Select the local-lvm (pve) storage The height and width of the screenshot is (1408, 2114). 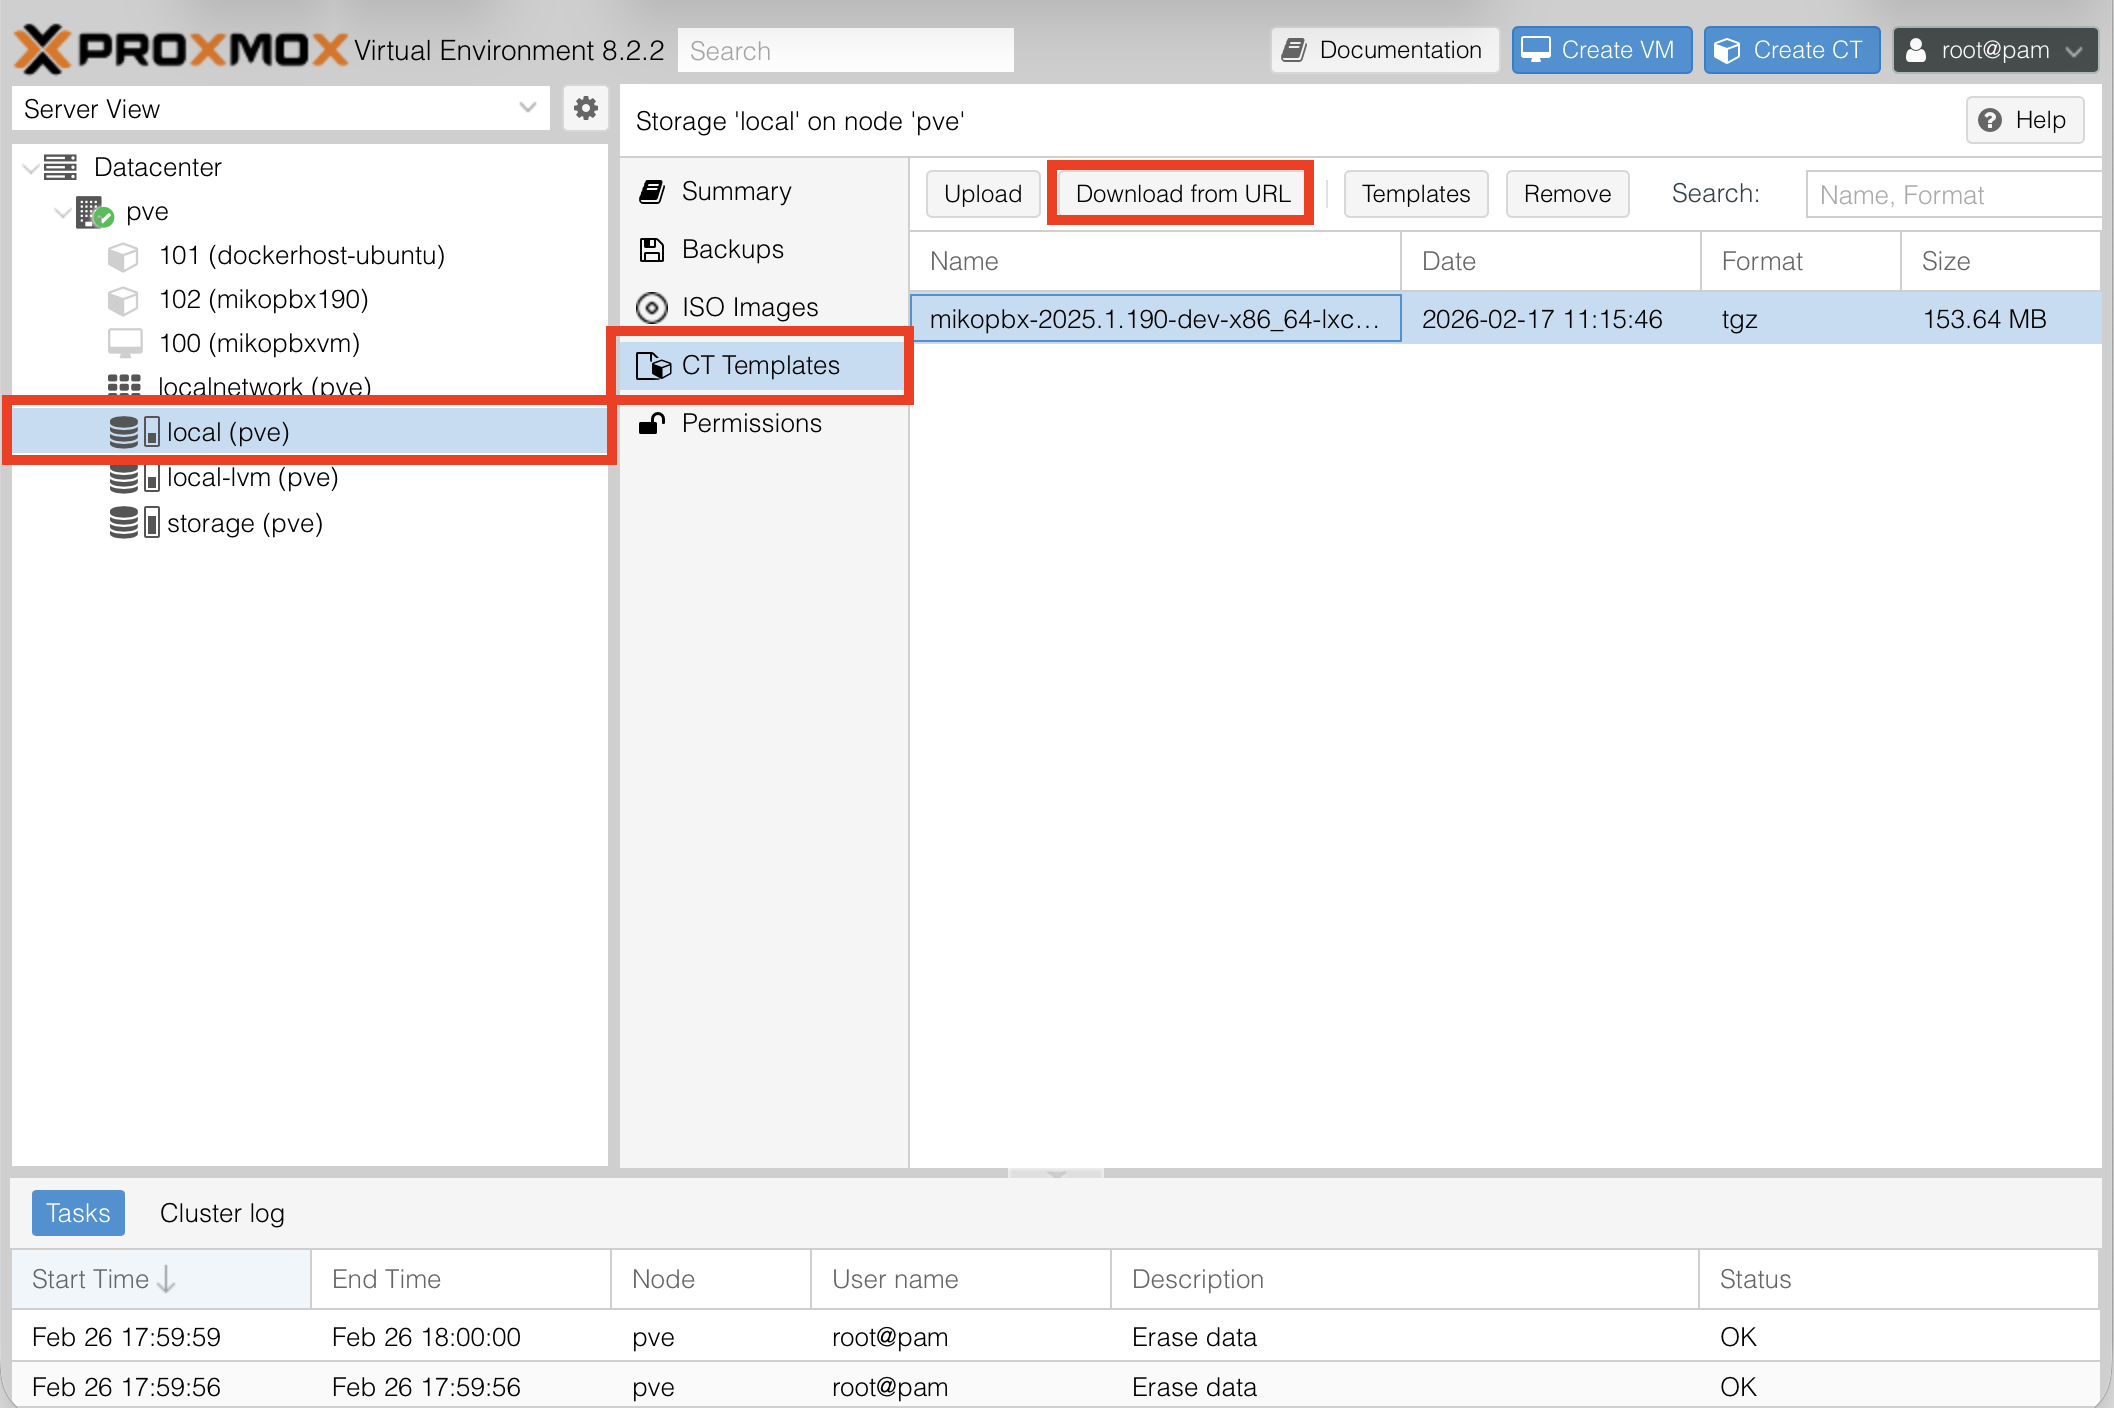click(252, 477)
